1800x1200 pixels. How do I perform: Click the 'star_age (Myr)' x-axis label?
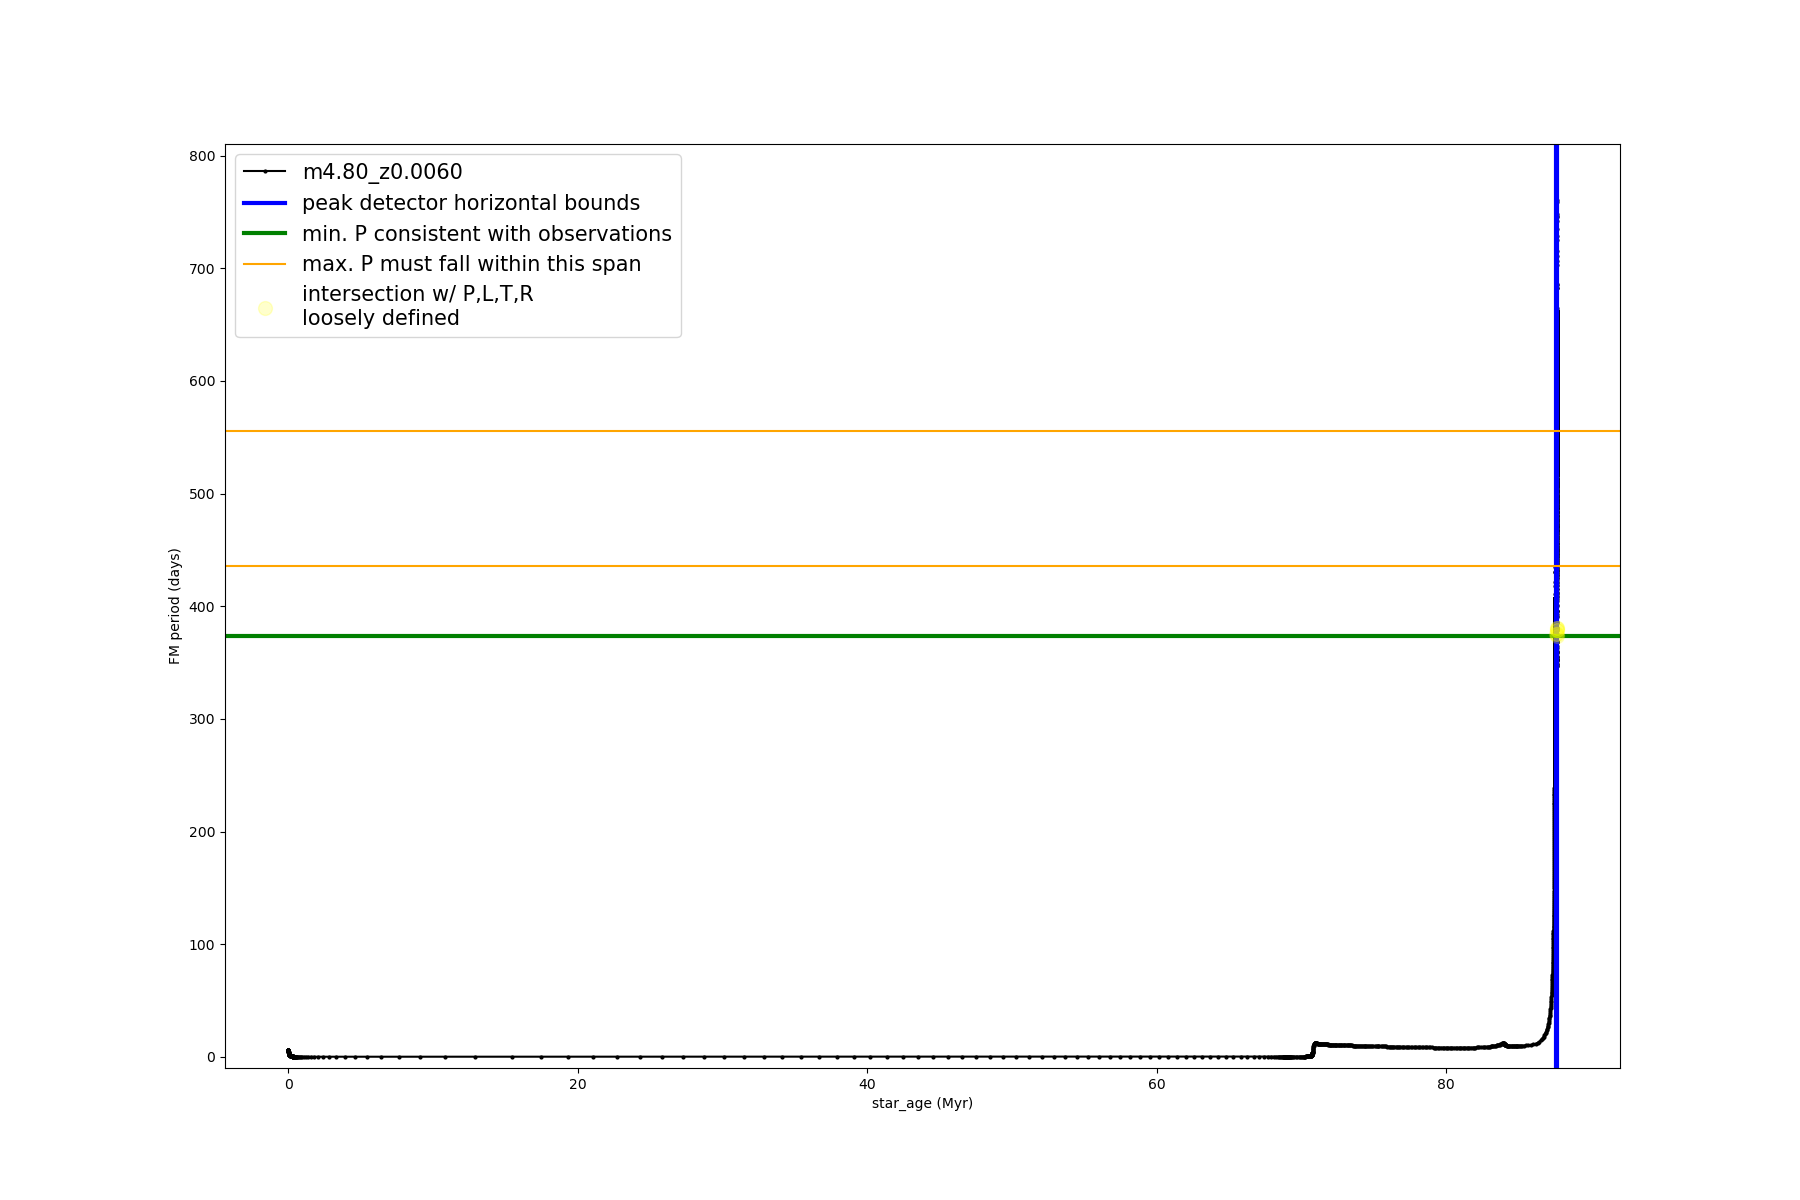[922, 1103]
